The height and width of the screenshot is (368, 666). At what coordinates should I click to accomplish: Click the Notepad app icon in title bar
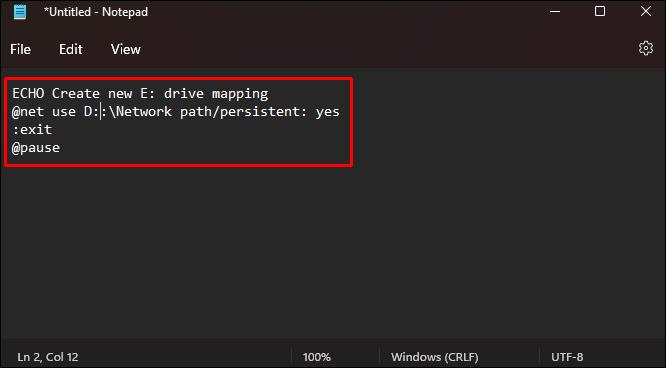(20, 11)
